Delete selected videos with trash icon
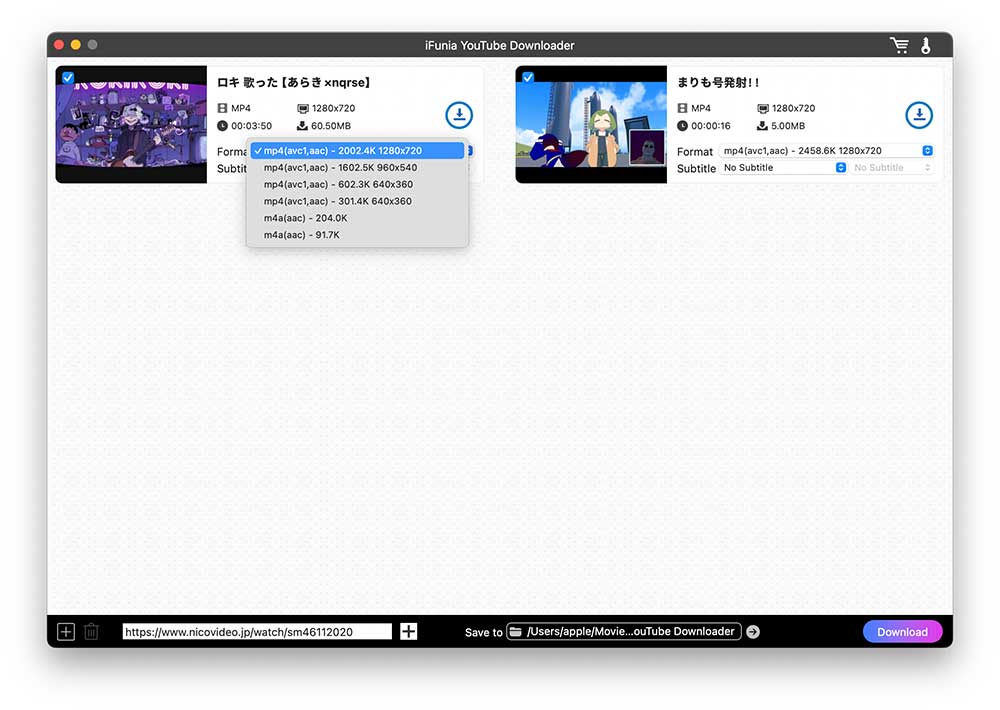 [91, 631]
